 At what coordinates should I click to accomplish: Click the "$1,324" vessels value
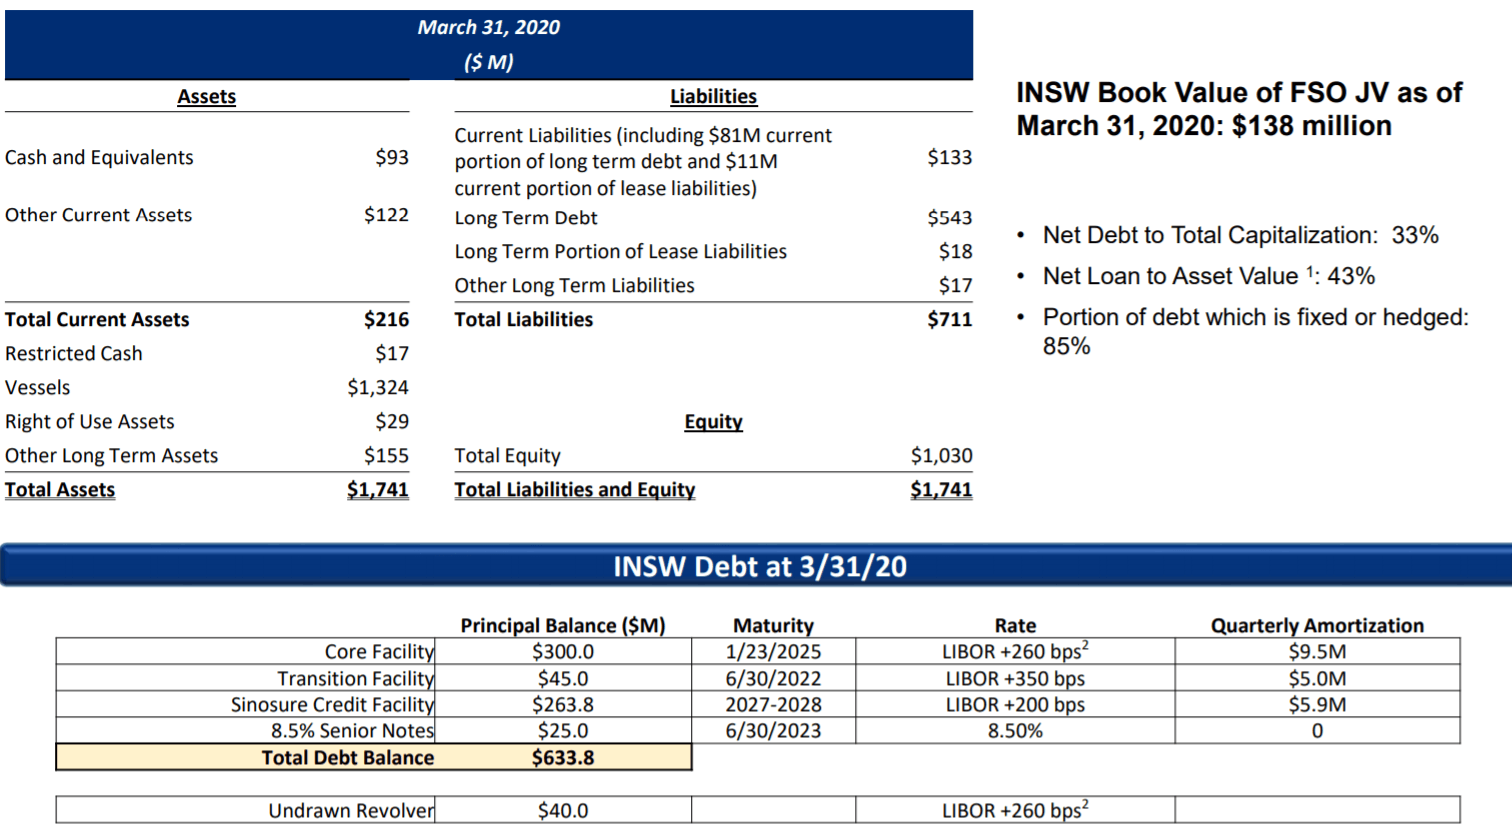pos(378,387)
